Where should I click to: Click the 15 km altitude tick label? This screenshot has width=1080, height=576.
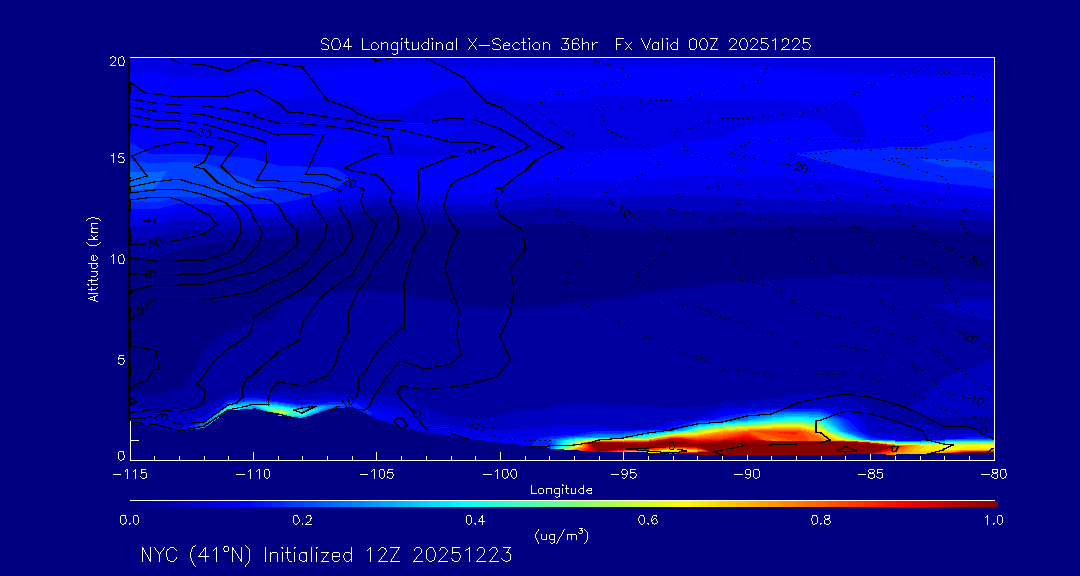(x=116, y=159)
